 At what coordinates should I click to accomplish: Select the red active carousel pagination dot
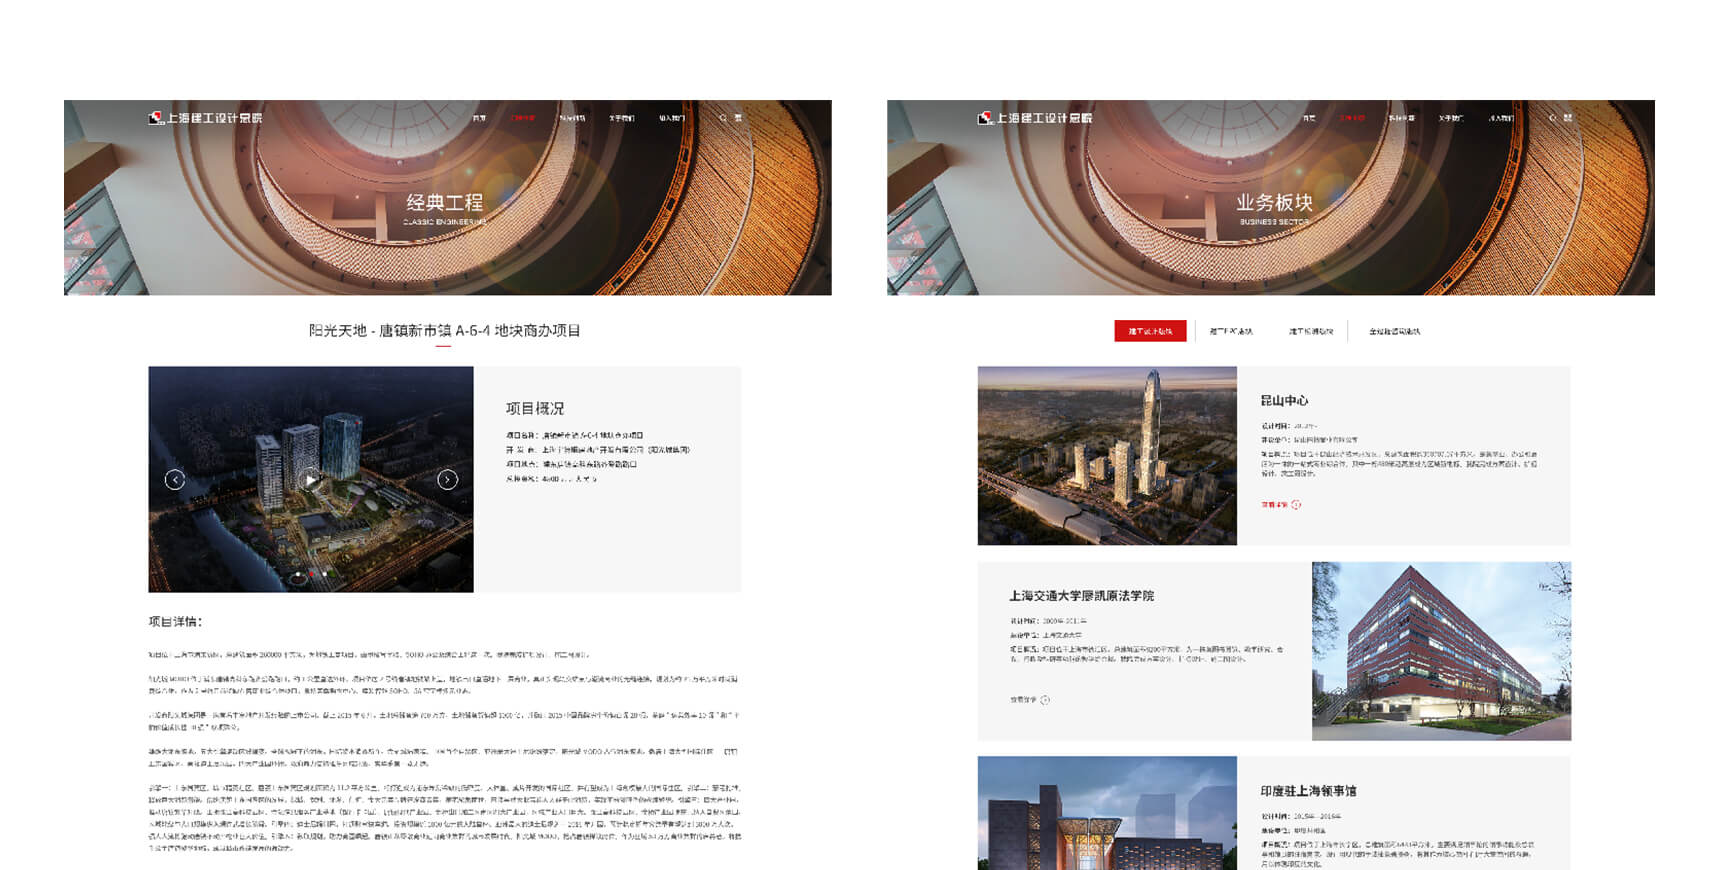[x=311, y=575]
